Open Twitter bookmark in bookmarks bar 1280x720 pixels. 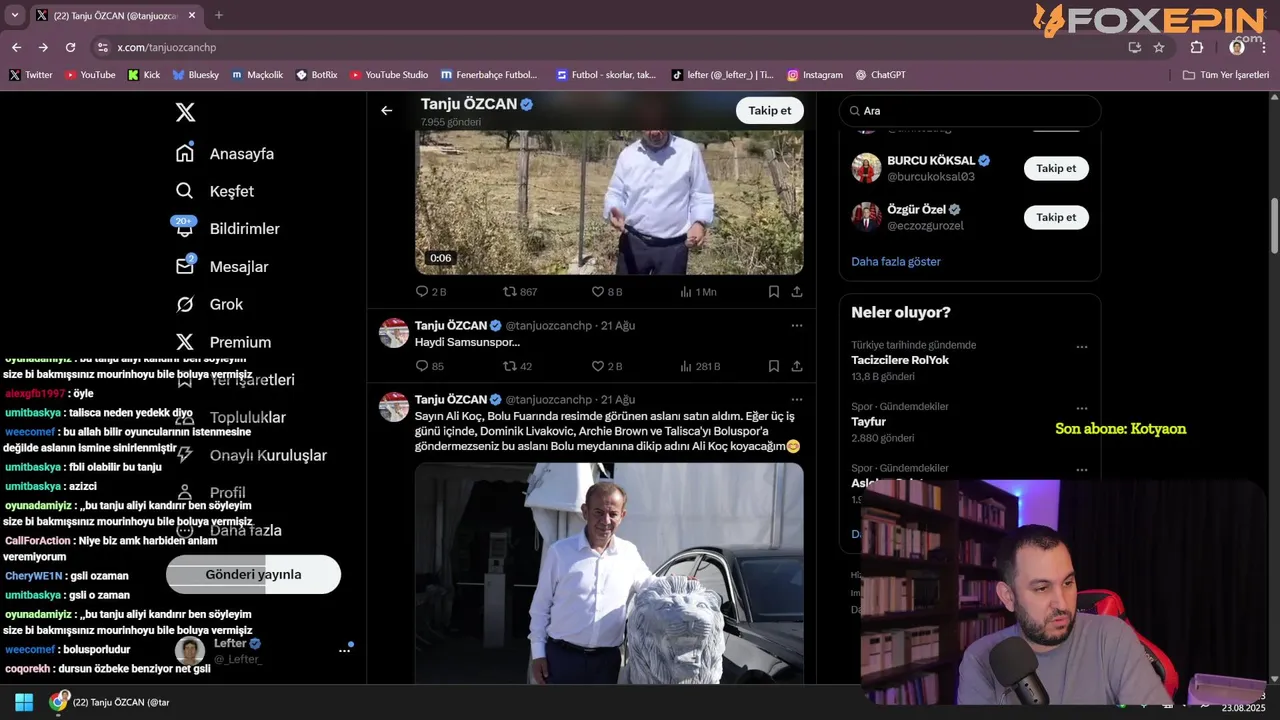point(31,75)
